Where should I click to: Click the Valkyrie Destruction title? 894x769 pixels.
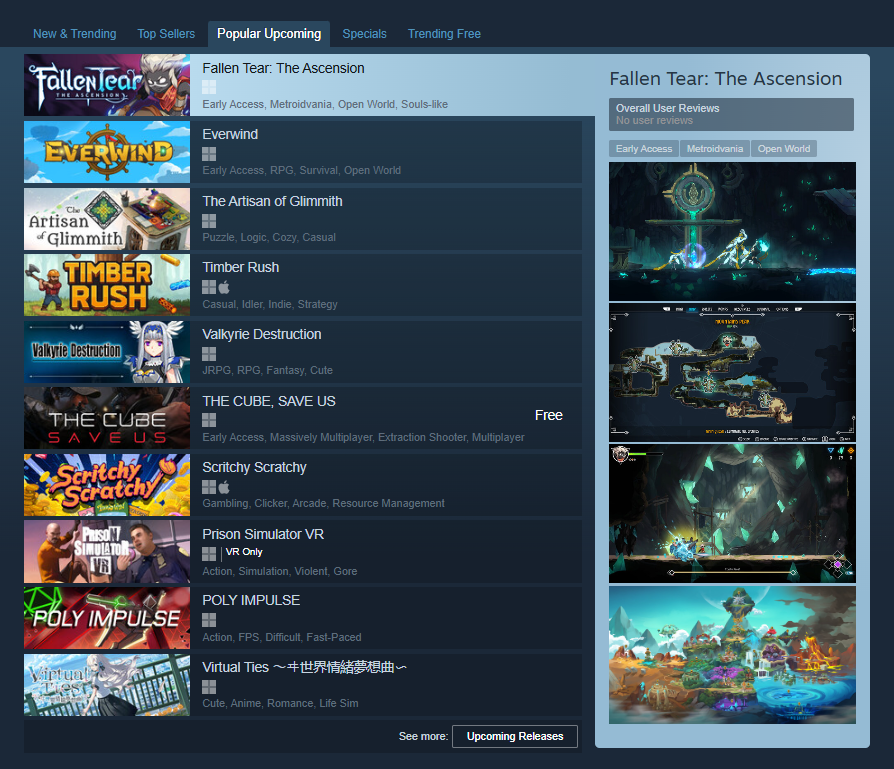click(x=262, y=334)
